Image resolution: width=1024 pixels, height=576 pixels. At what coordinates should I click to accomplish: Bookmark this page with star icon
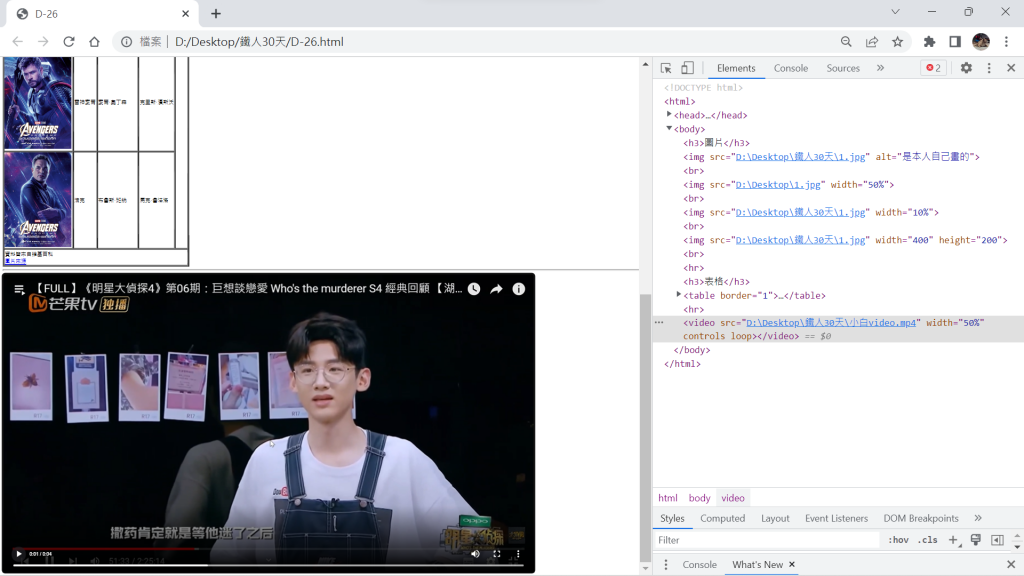click(897, 42)
